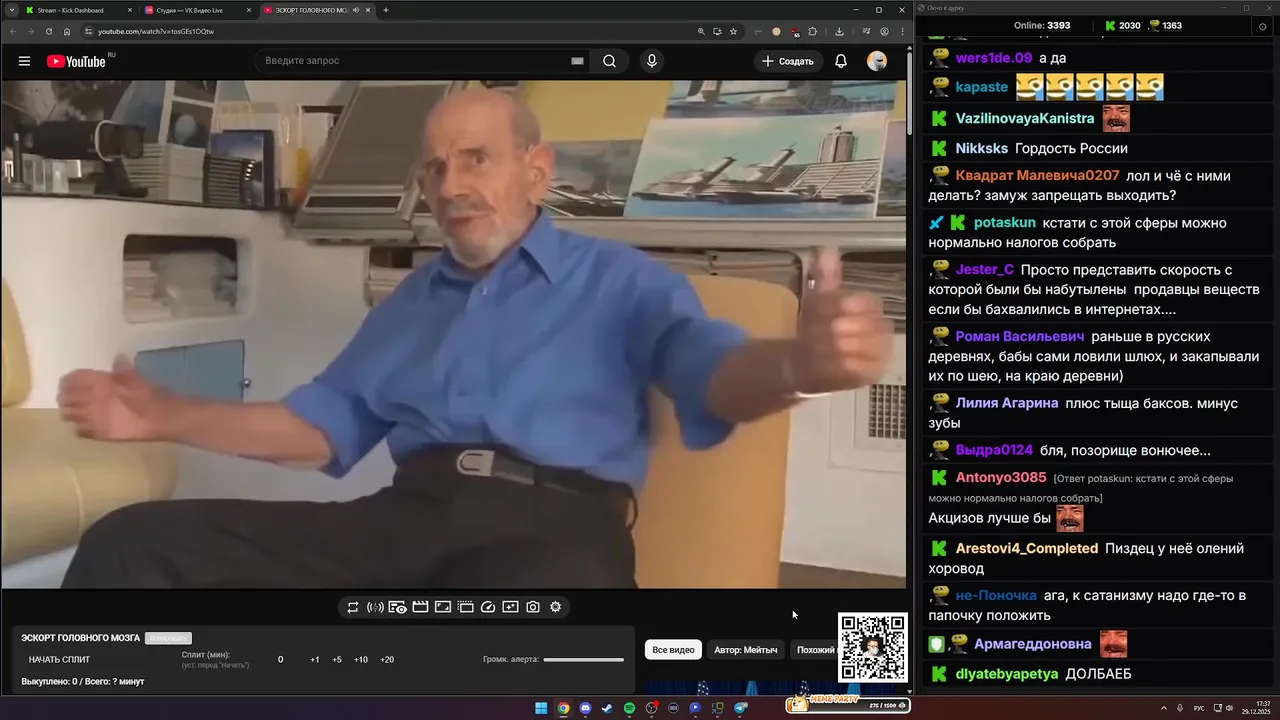This screenshot has height=720, width=1280.
Task: Open the browser home page button
Action: 67,31
